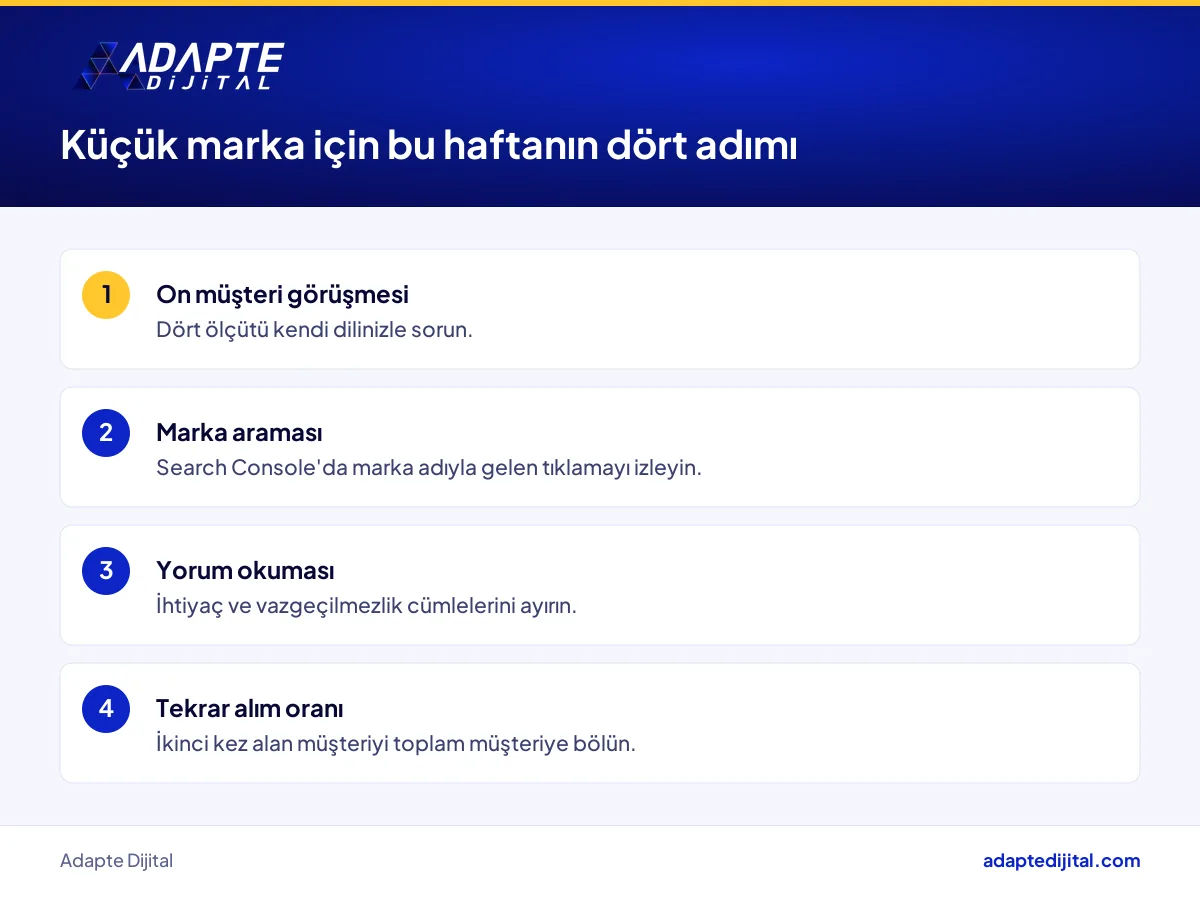
Task: Select the 'Tekrar alım oranı' title
Action: click(x=250, y=709)
